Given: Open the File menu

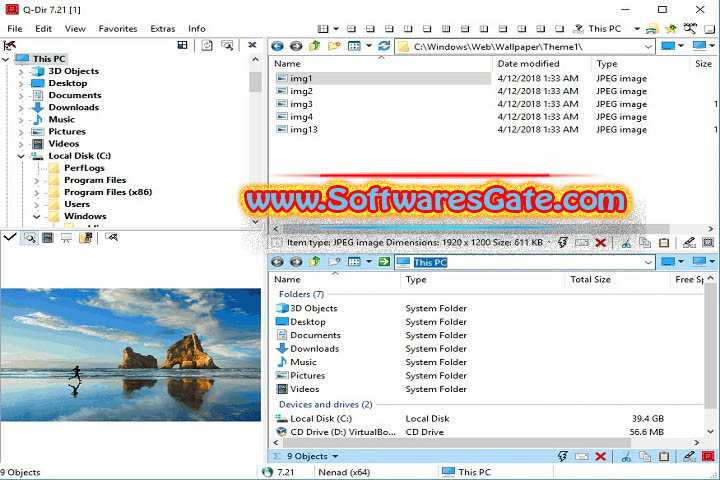Looking at the screenshot, I should coord(15,28).
